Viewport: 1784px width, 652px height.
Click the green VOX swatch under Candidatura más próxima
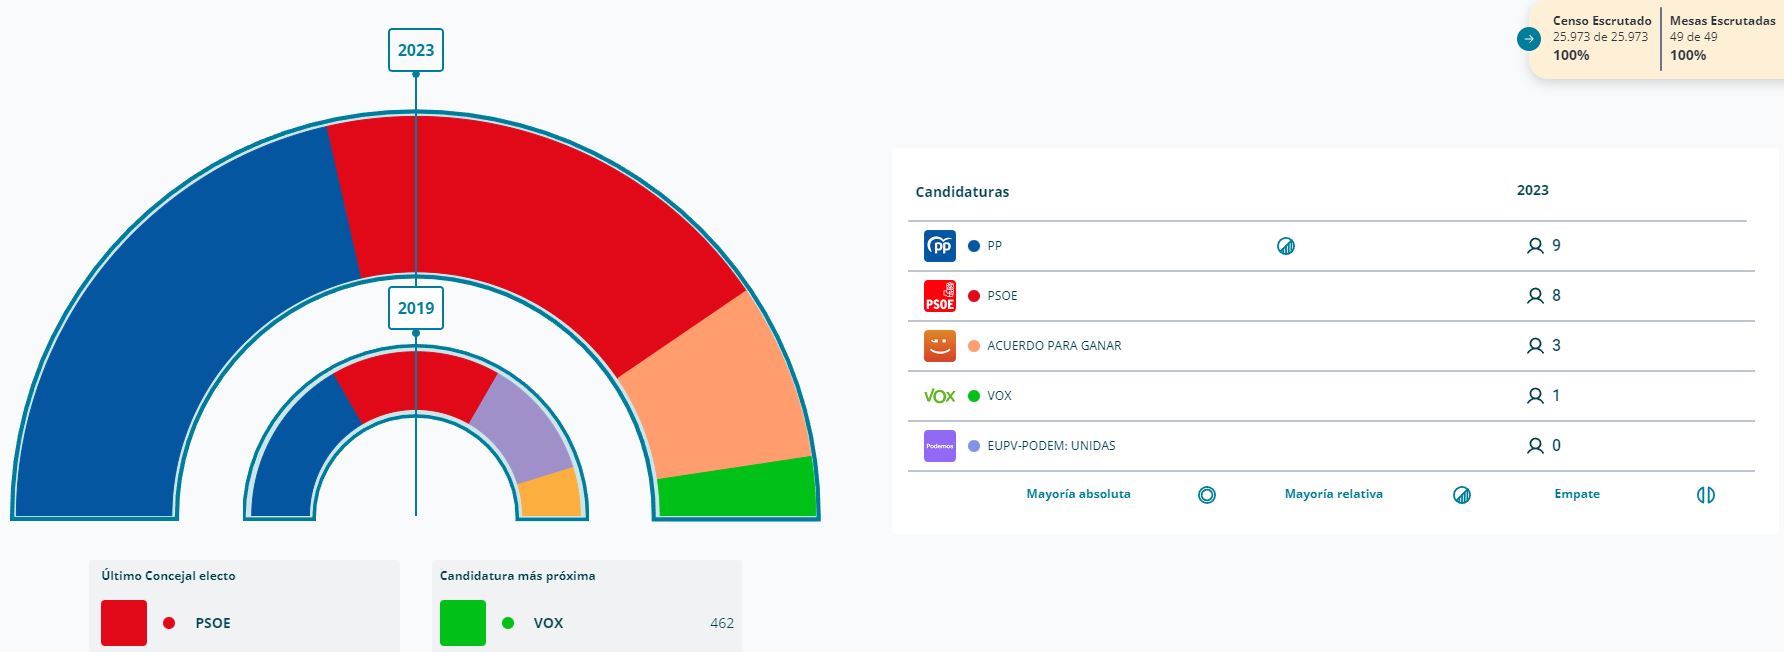point(463,623)
